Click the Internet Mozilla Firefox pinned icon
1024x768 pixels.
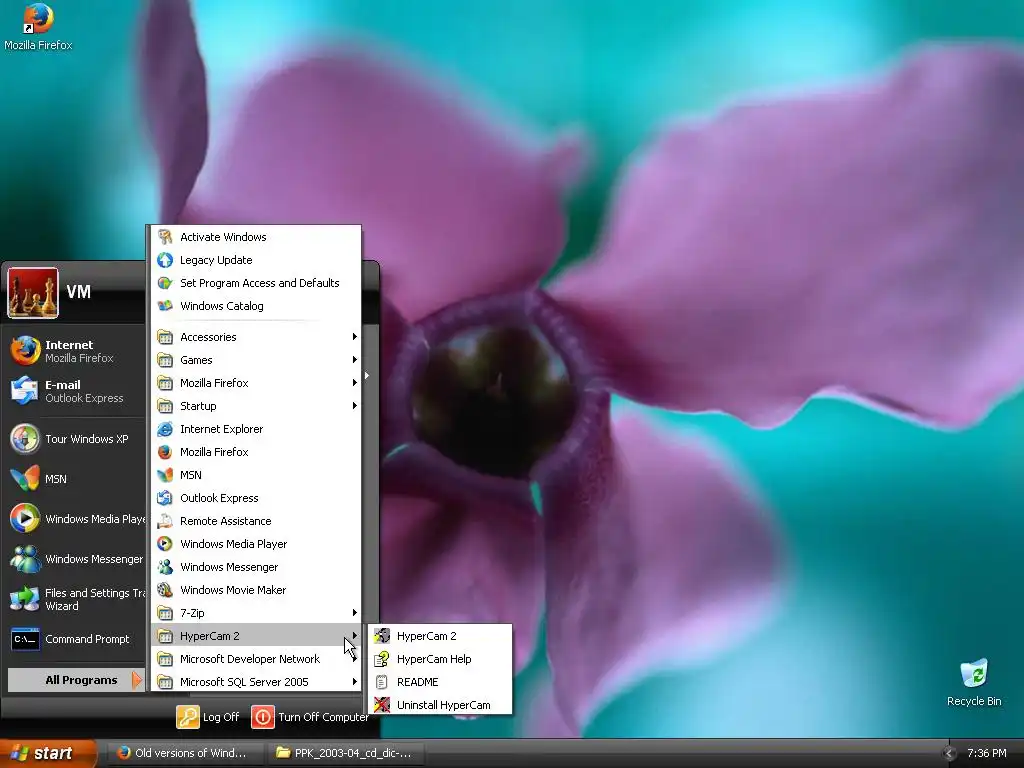(25, 351)
